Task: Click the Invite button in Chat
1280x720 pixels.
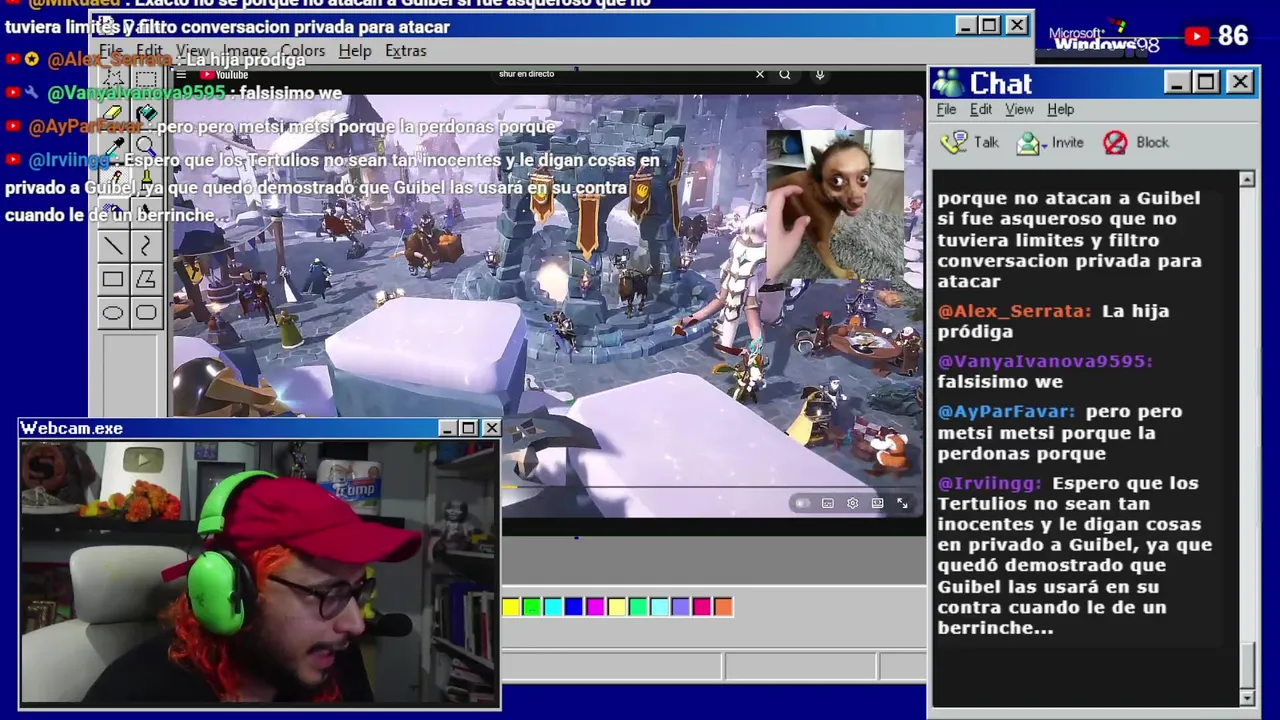Action: (x=1049, y=142)
